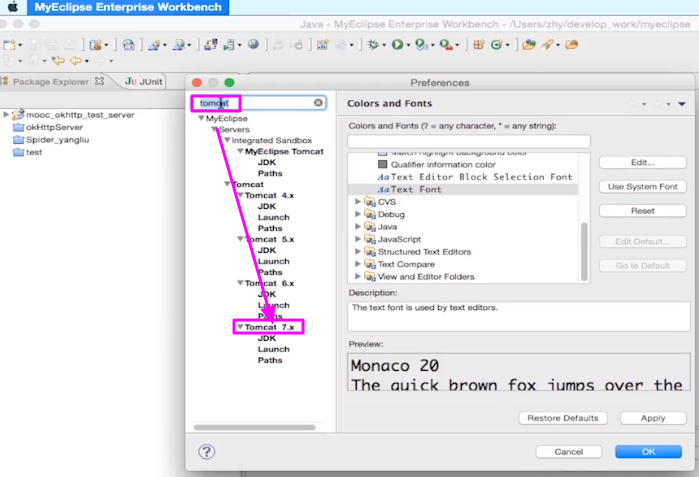Collapse the MyEclipse tree node
Viewport: 699px width, 477px height.
[201, 118]
